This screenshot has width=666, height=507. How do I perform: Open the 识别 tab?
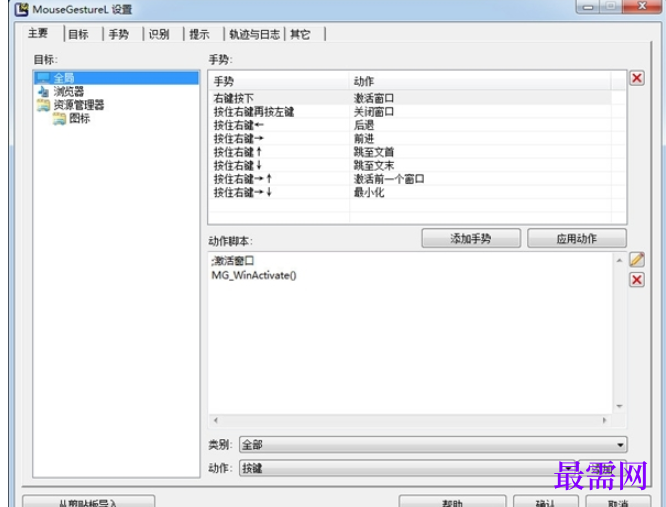[159, 34]
